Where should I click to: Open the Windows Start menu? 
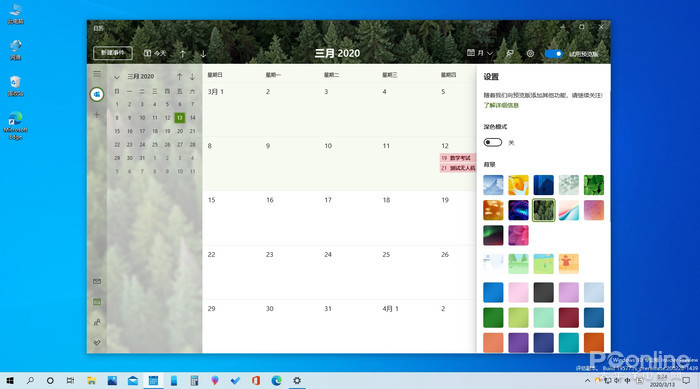click(10, 381)
